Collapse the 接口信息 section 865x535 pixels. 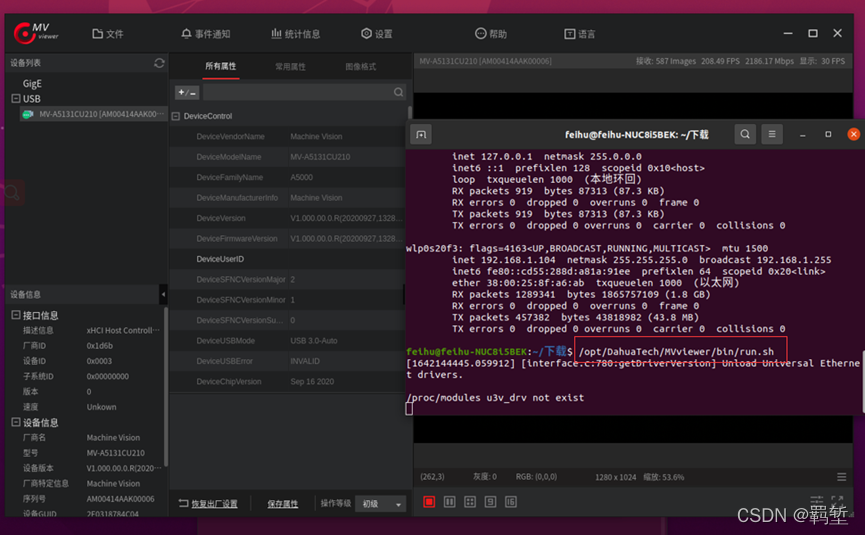coord(16,315)
